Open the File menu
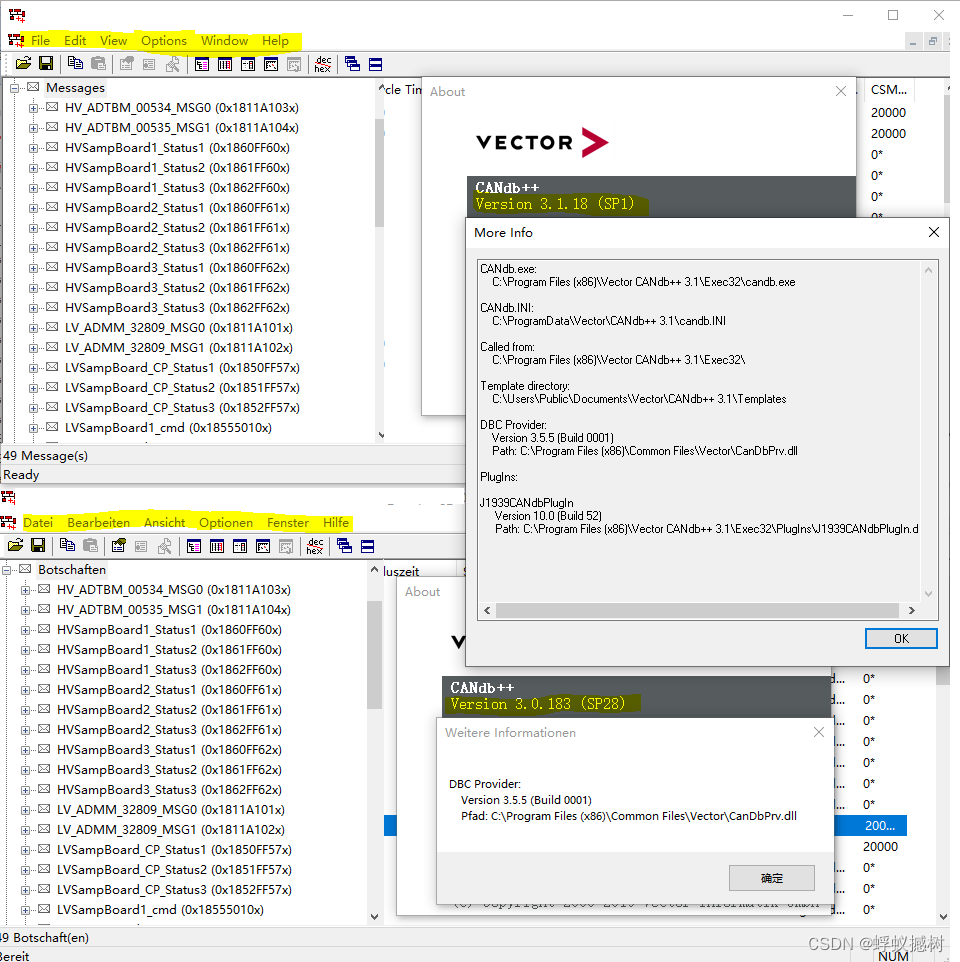This screenshot has width=960, height=962. tap(40, 40)
